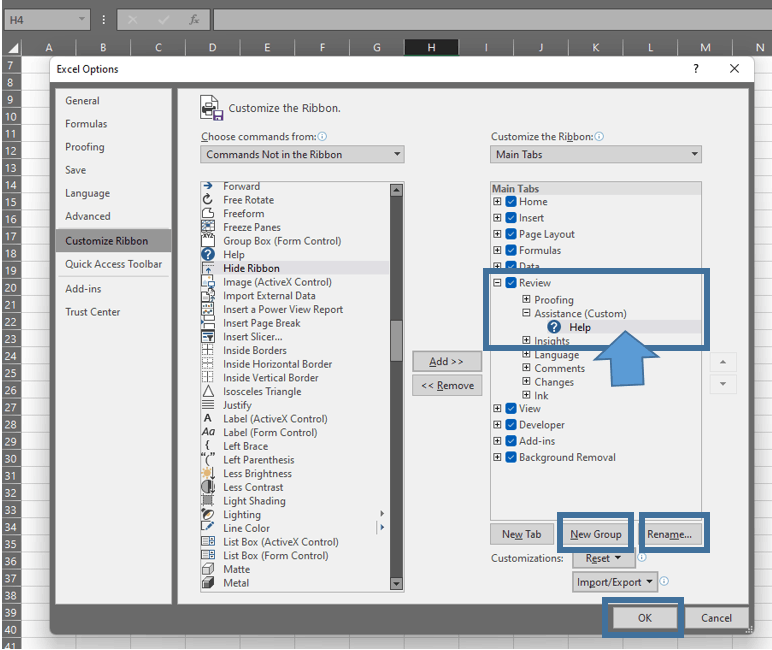772x650 pixels.
Task: Click the Freeform shape icon
Action: (208, 213)
